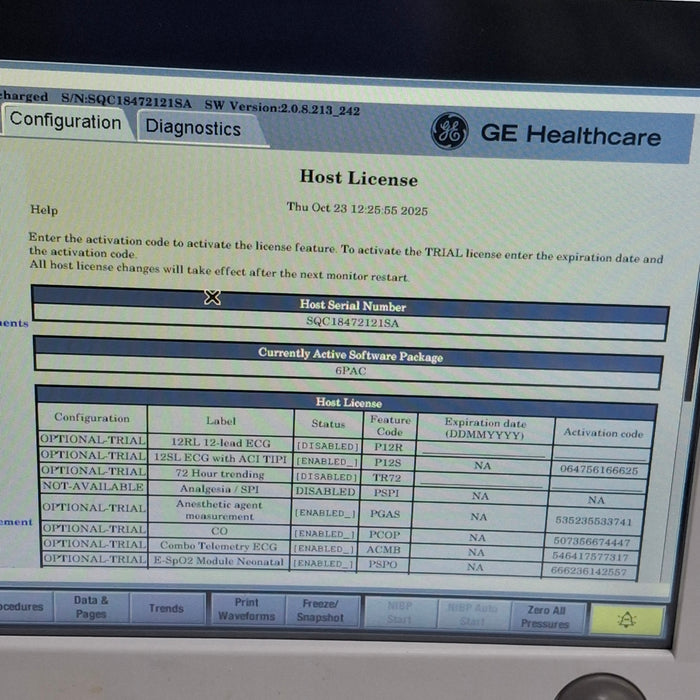Viewport: 700px width, 700px height.
Task: Click activation code field for P12R
Action: tap(601, 453)
